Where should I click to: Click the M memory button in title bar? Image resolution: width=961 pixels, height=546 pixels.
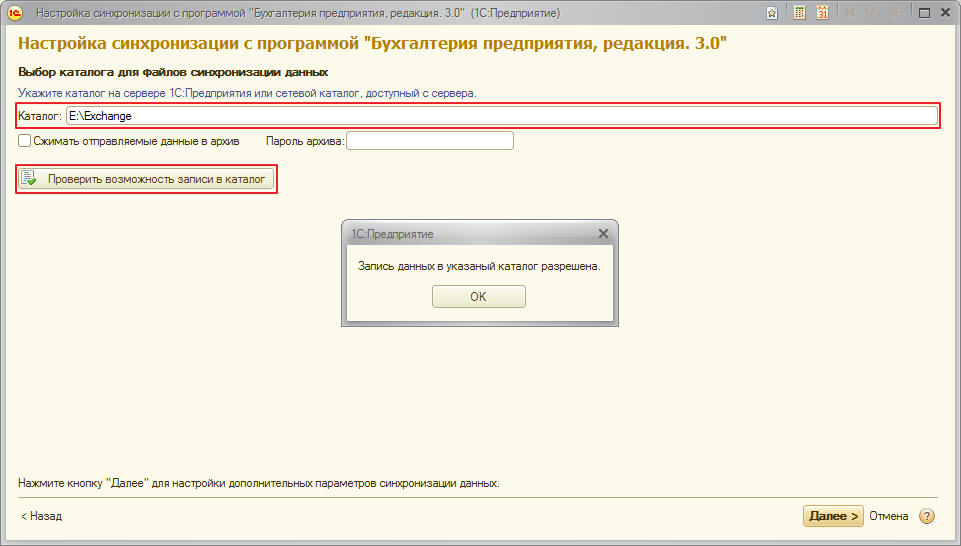pos(851,13)
